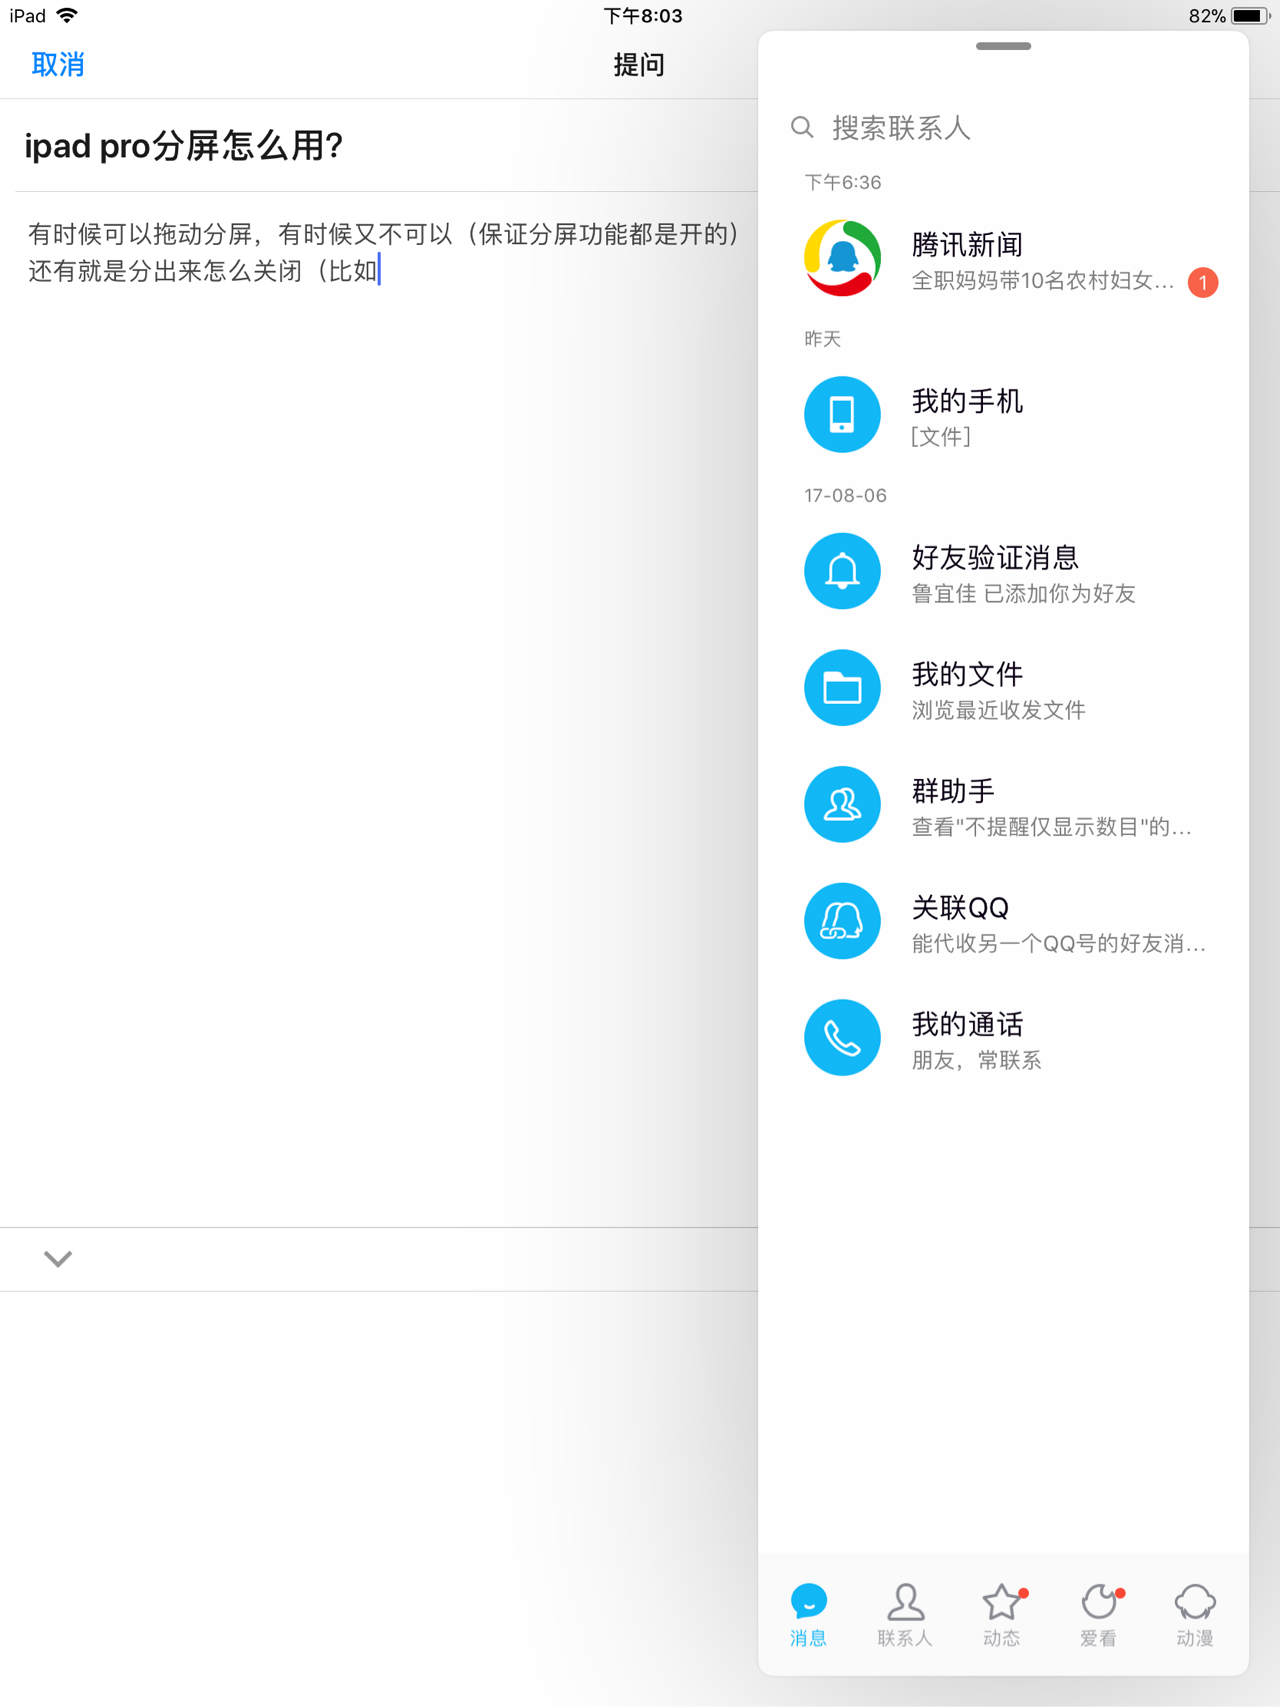Image resolution: width=1280 pixels, height=1707 pixels.
Task: Select 我的通话 row label
Action: pos(967,1024)
